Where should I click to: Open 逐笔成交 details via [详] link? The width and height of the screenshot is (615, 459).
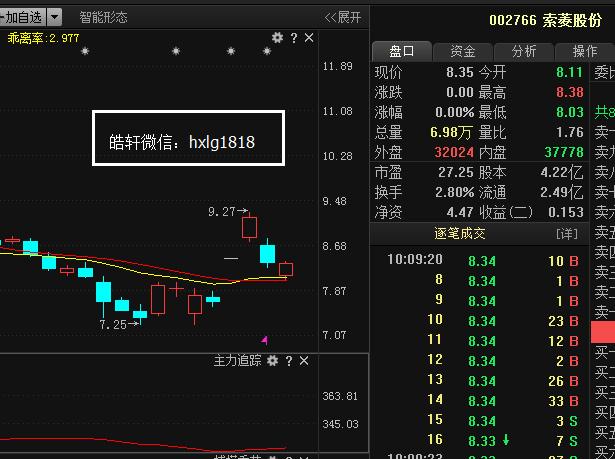[x=567, y=234]
